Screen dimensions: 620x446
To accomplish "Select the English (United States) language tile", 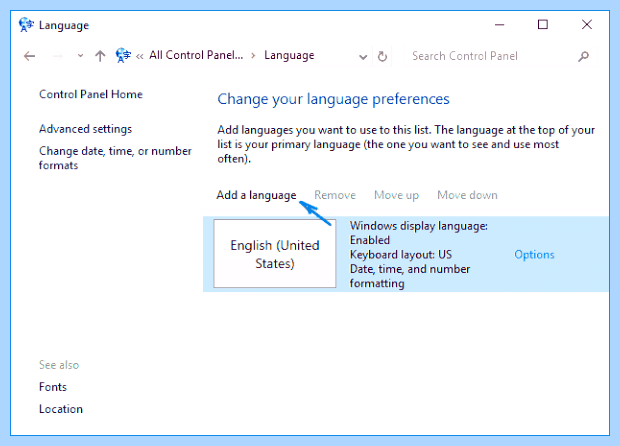I will pyautogui.click(x=275, y=253).
